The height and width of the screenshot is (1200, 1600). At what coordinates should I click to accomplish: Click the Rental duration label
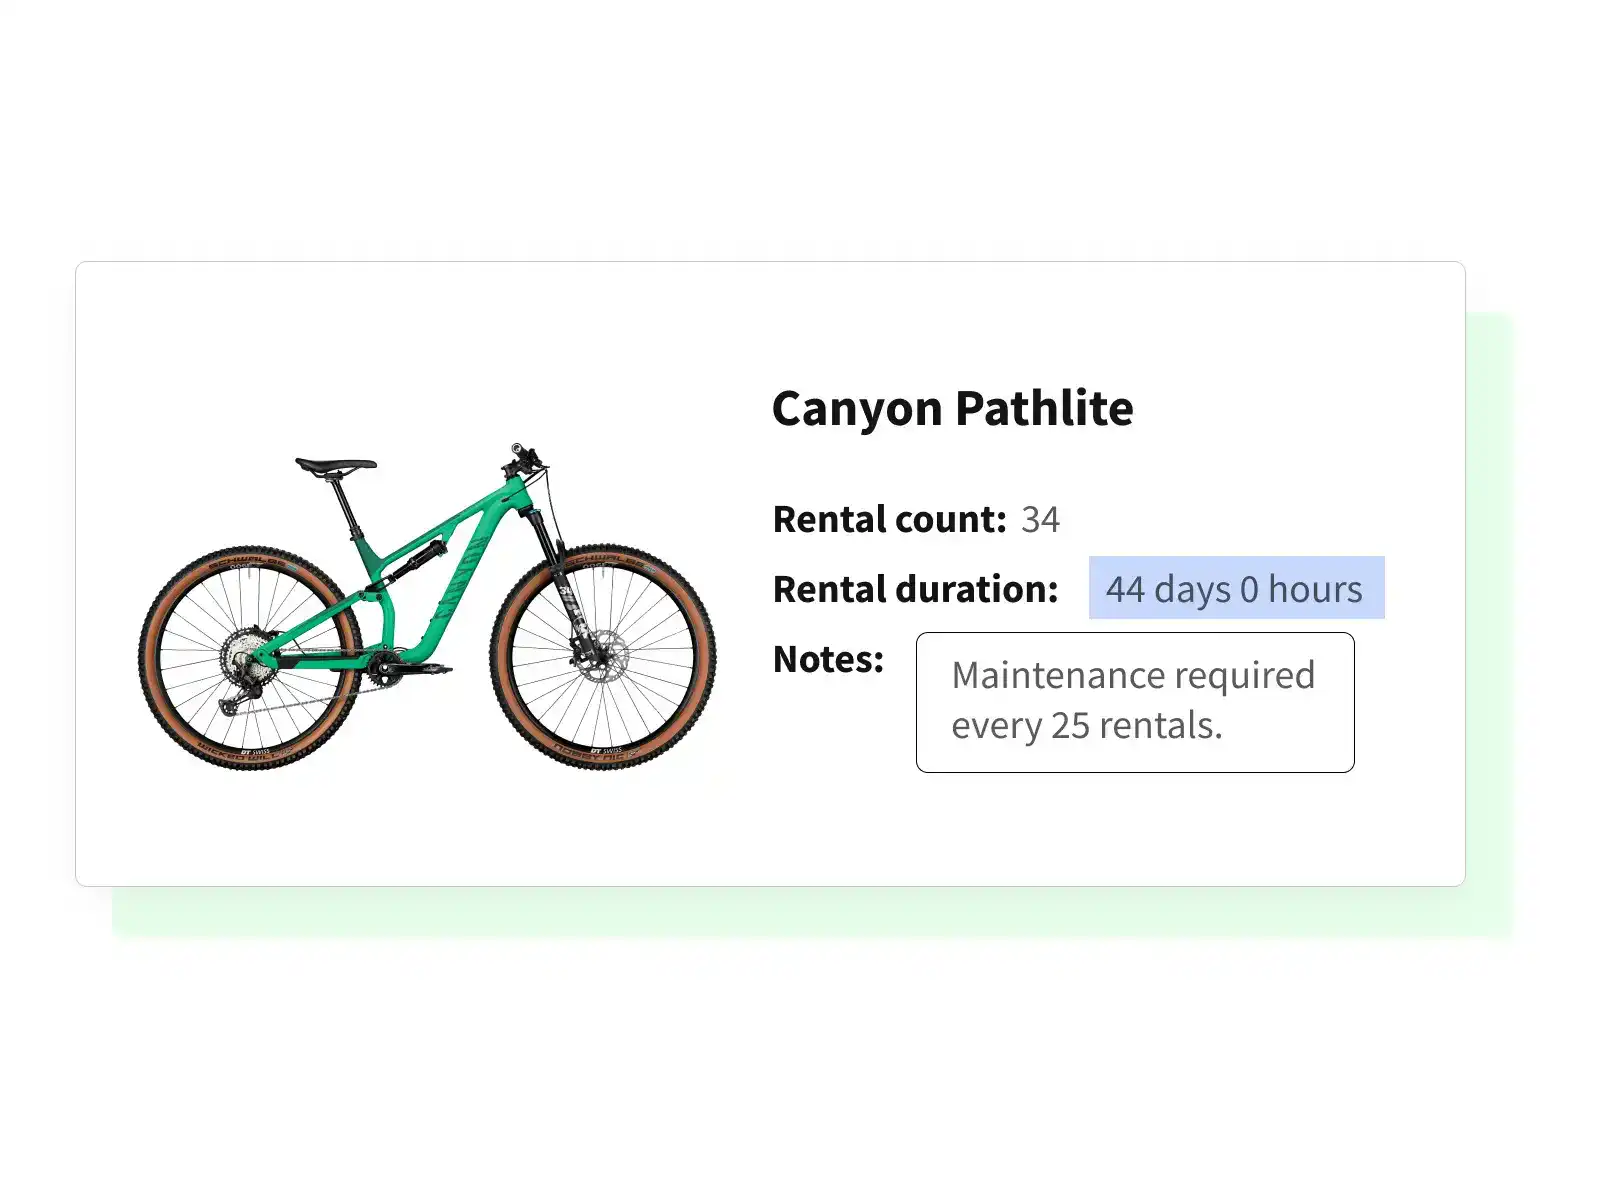point(915,590)
